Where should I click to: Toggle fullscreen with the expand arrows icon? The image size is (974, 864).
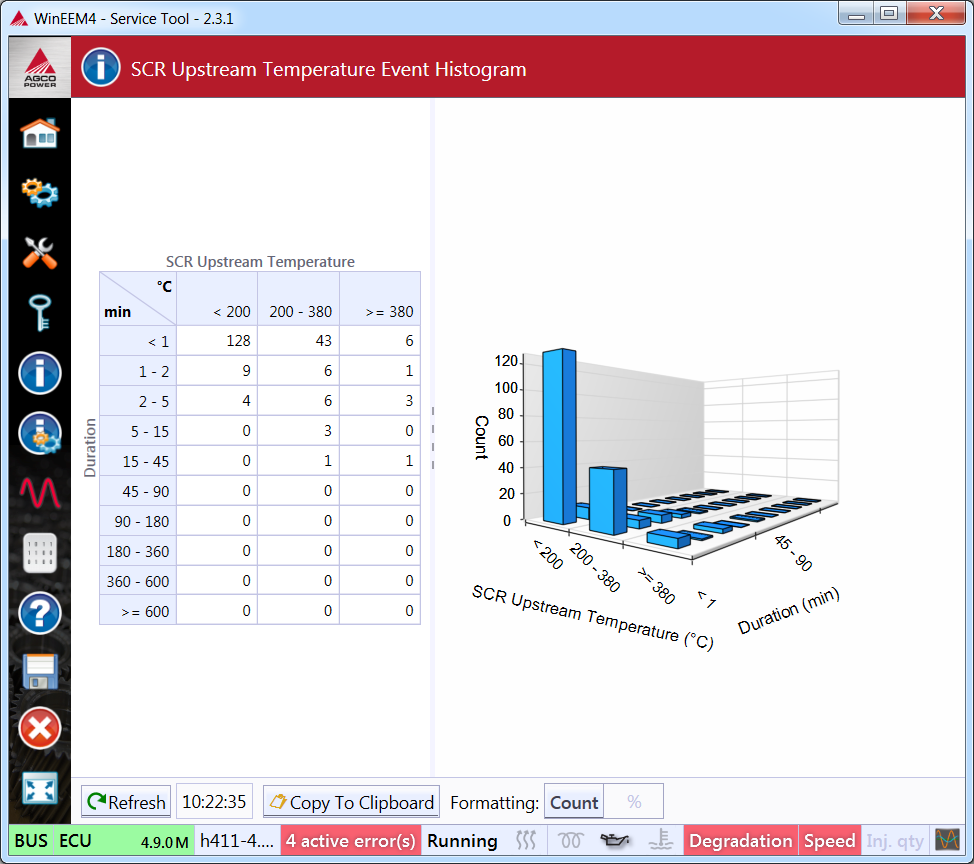click(x=40, y=789)
